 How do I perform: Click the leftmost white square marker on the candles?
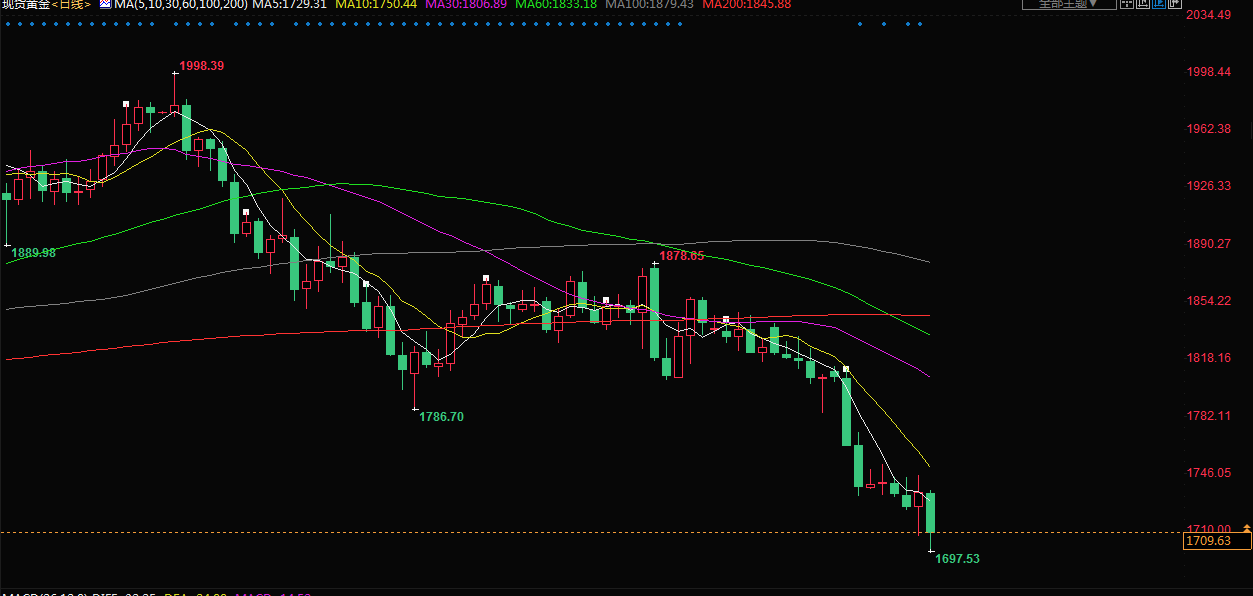126,104
